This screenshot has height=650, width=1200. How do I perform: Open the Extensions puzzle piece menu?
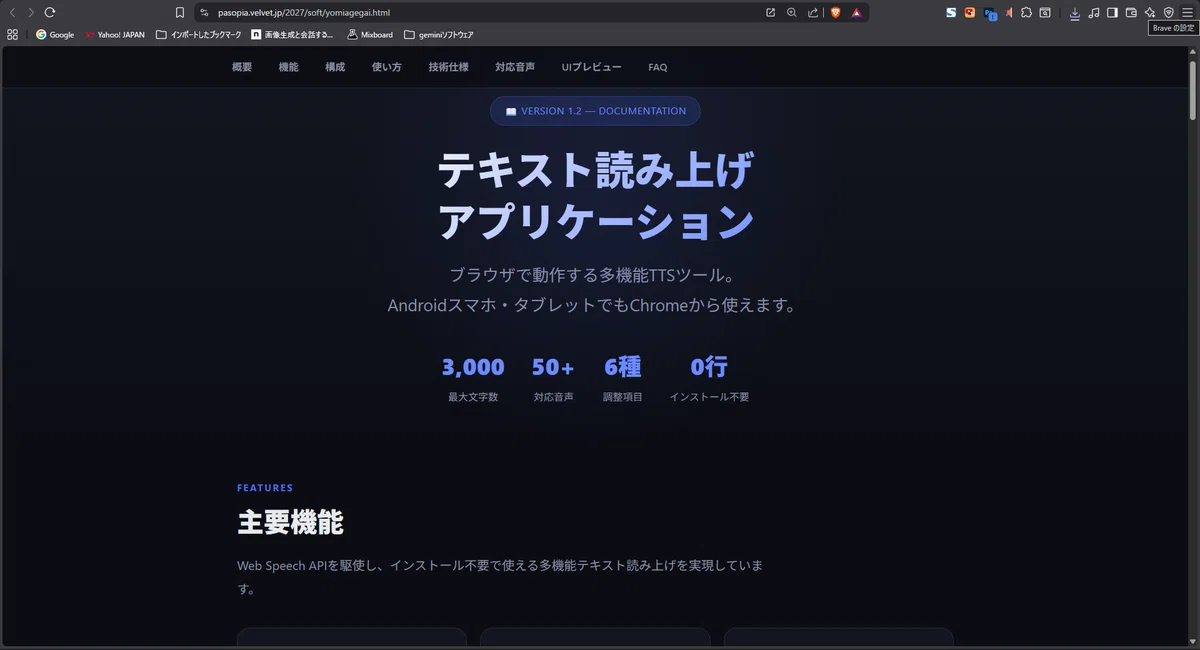pos(1026,12)
